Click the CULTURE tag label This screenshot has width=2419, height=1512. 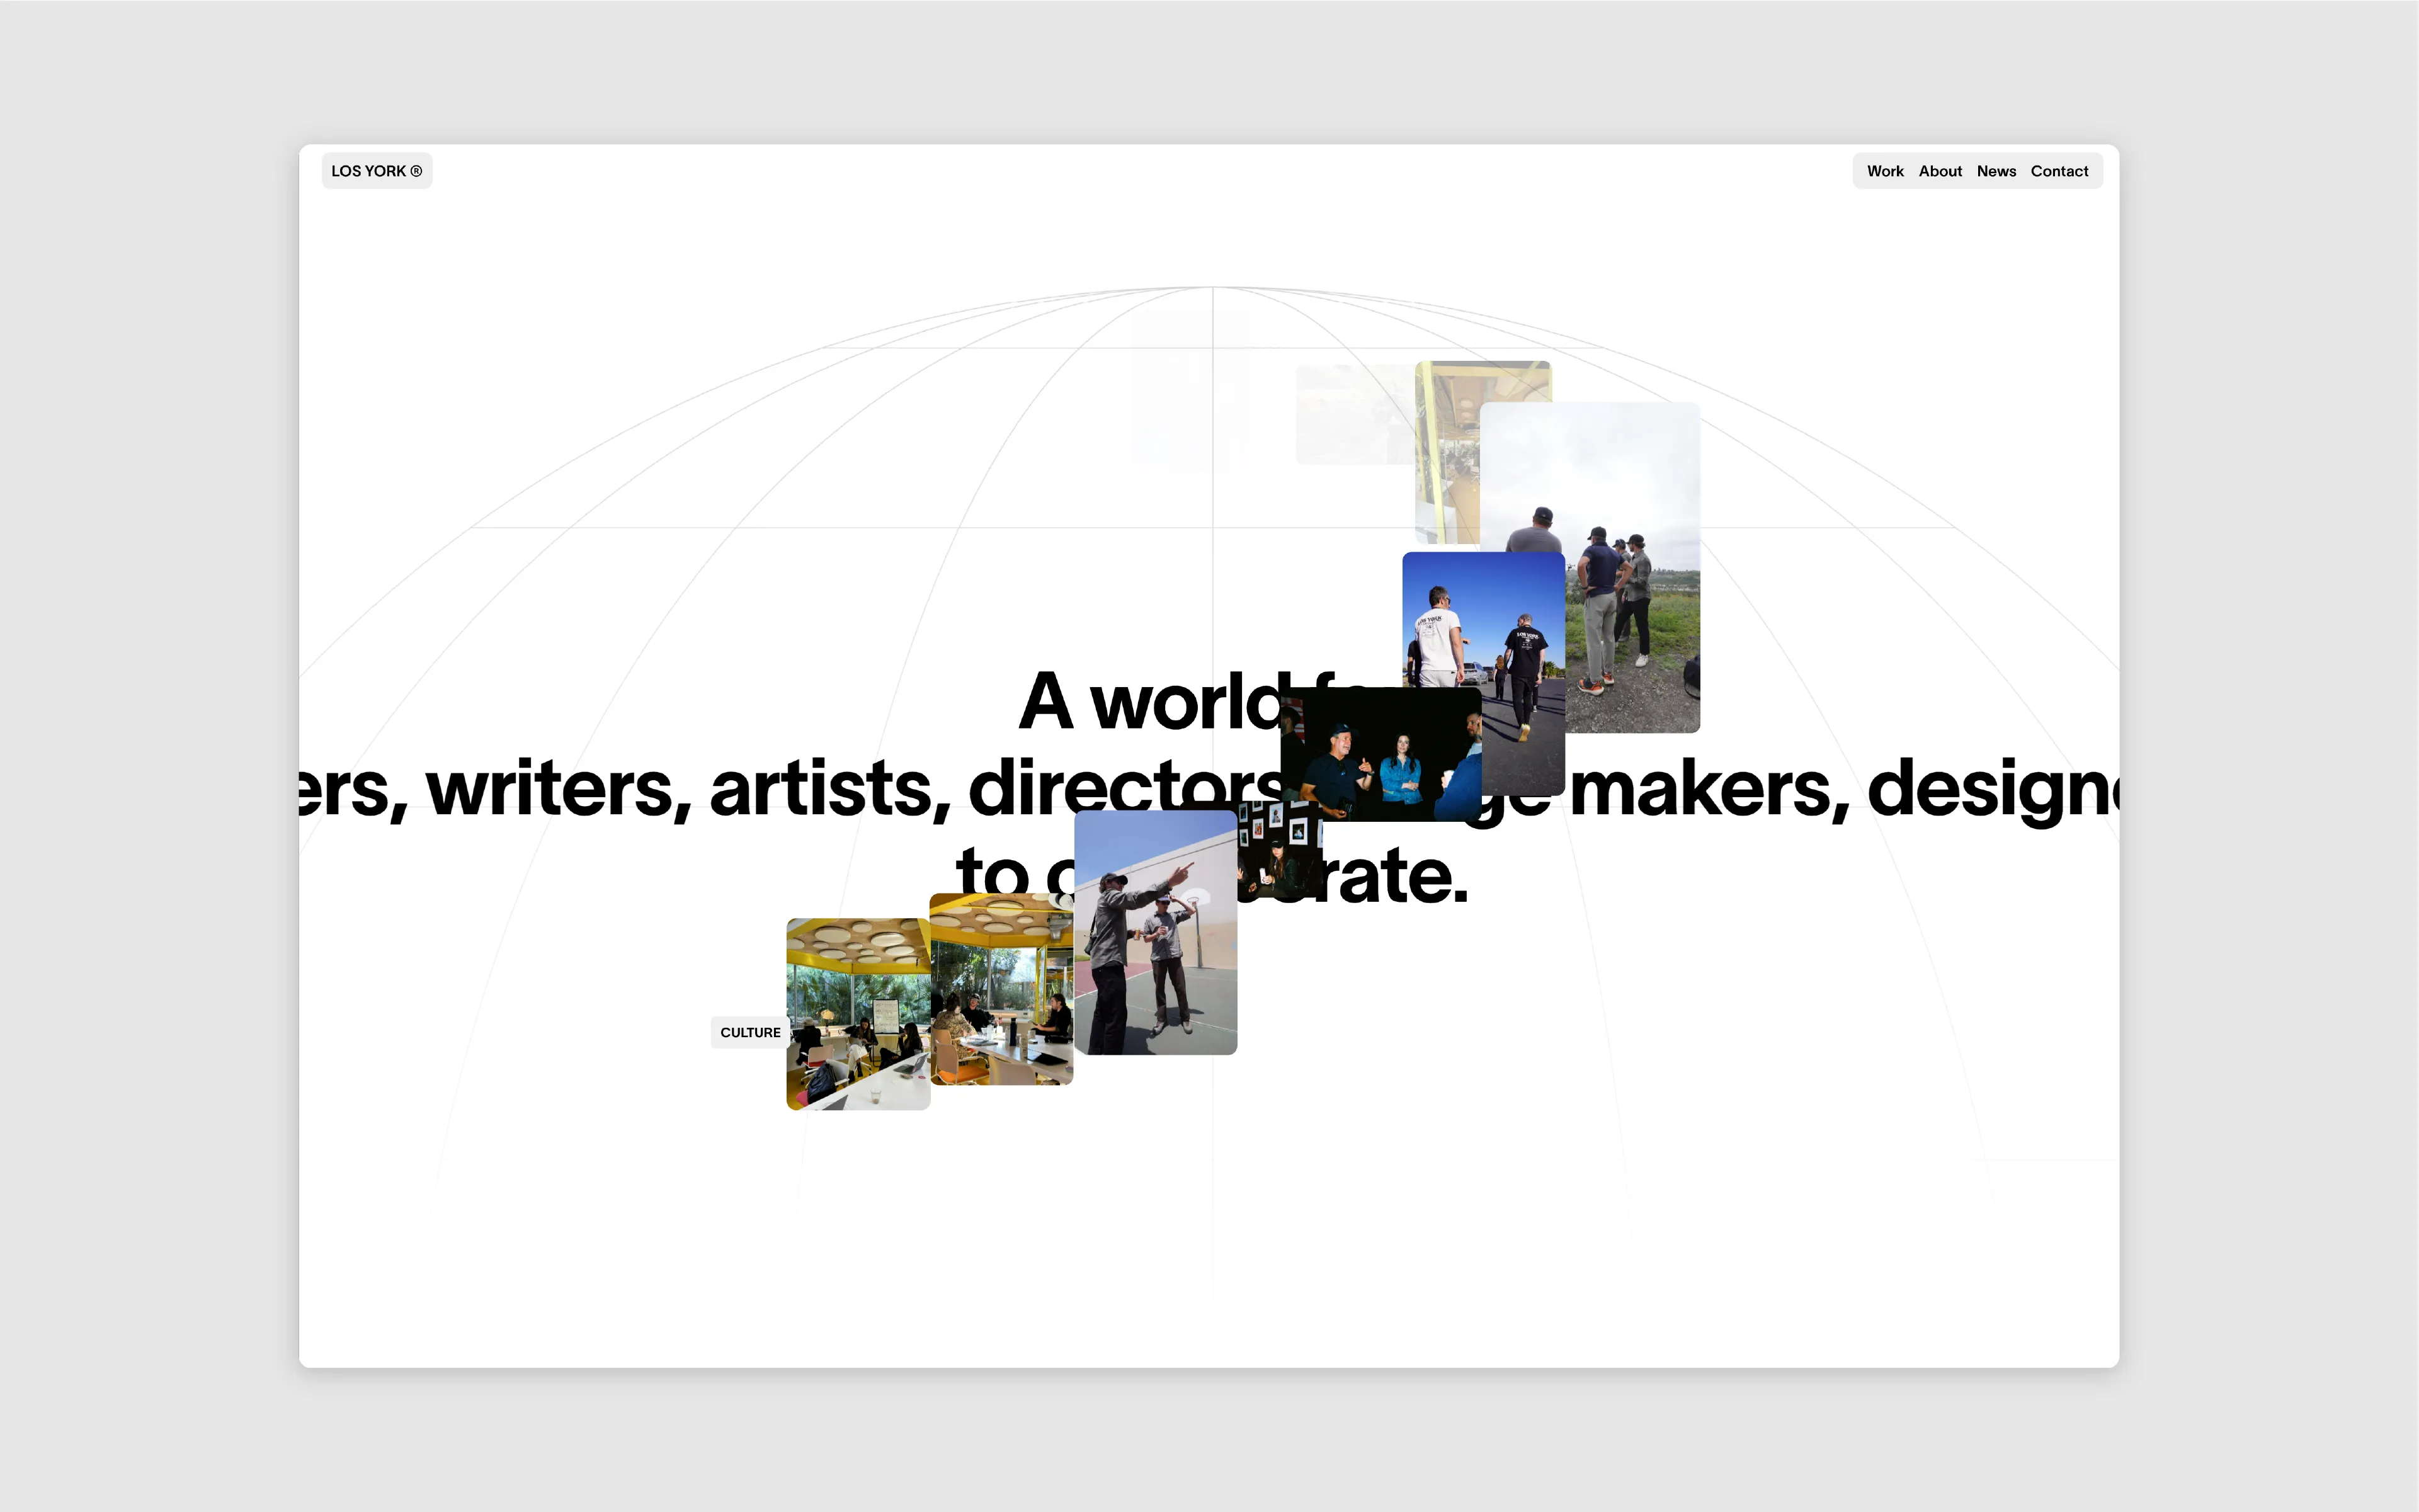tap(750, 1032)
